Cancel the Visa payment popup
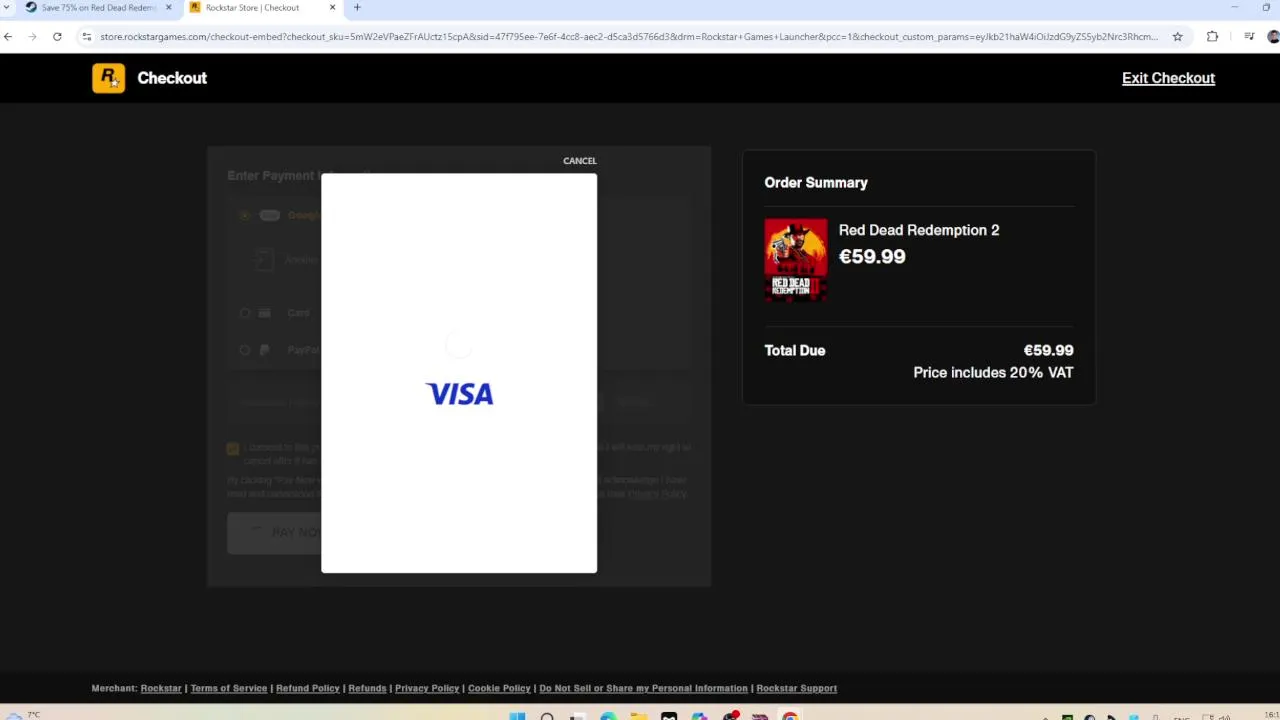This screenshot has height=720, width=1280. coord(579,161)
